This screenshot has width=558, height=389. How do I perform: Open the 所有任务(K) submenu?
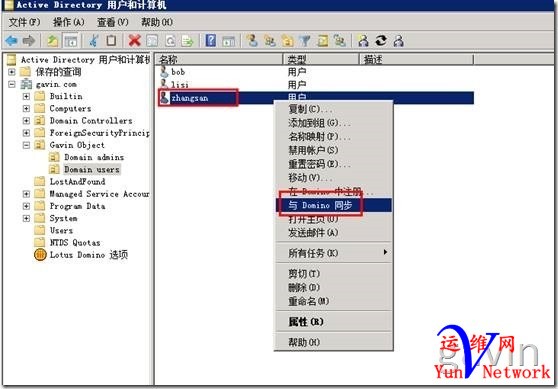[x=334, y=253]
